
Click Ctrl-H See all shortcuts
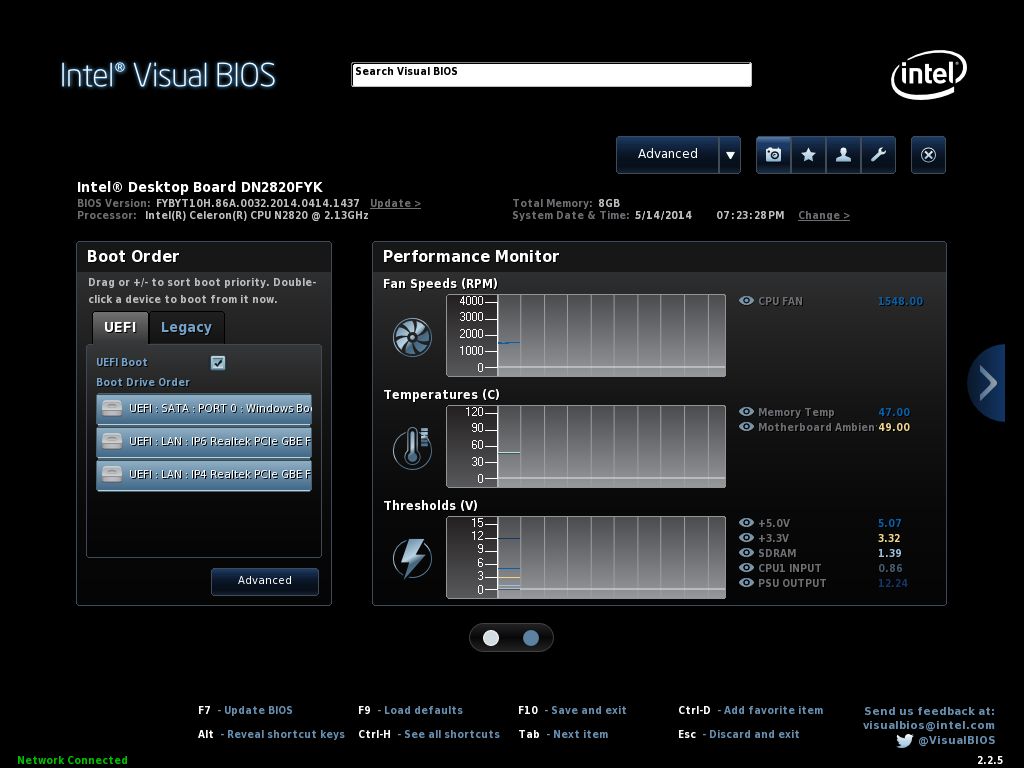[x=429, y=735]
